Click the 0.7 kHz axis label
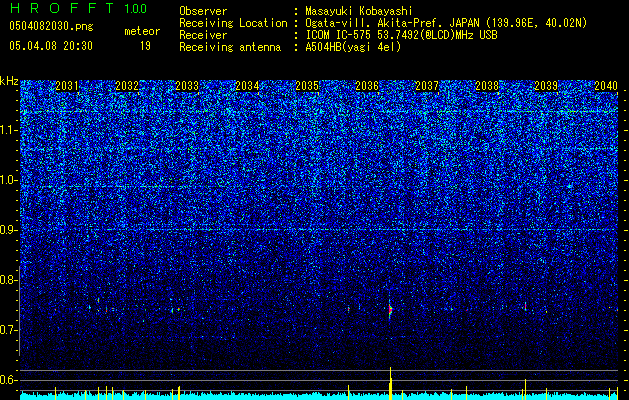The height and width of the screenshot is (400, 629). pos(8,330)
